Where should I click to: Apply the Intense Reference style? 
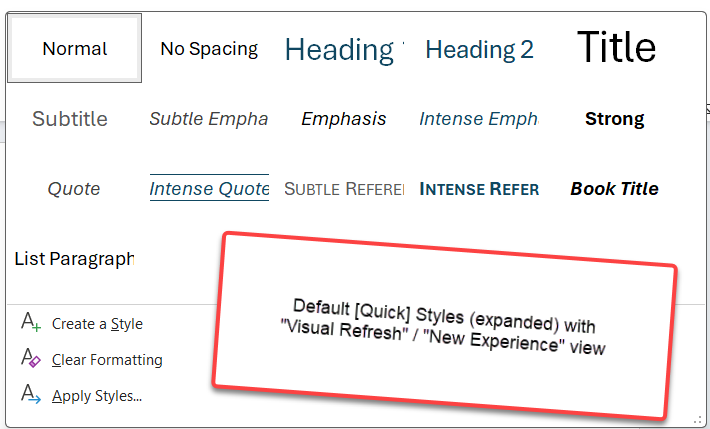pos(479,188)
